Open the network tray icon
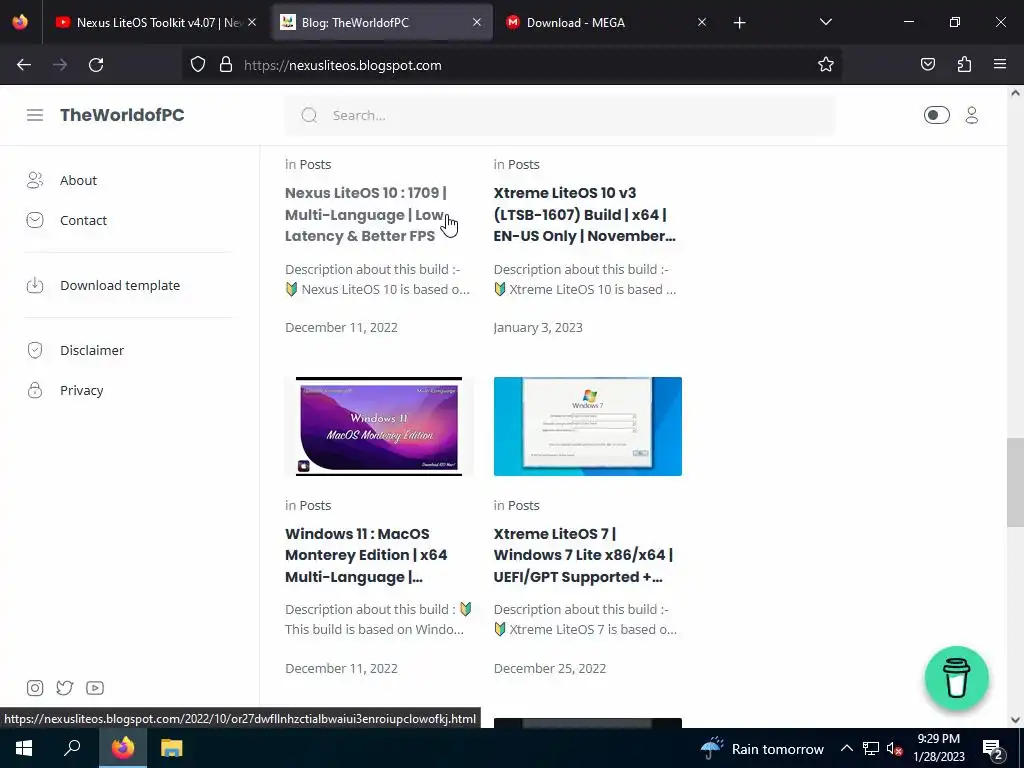The height and width of the screenshot is (768, 1024). coord(871,748)
